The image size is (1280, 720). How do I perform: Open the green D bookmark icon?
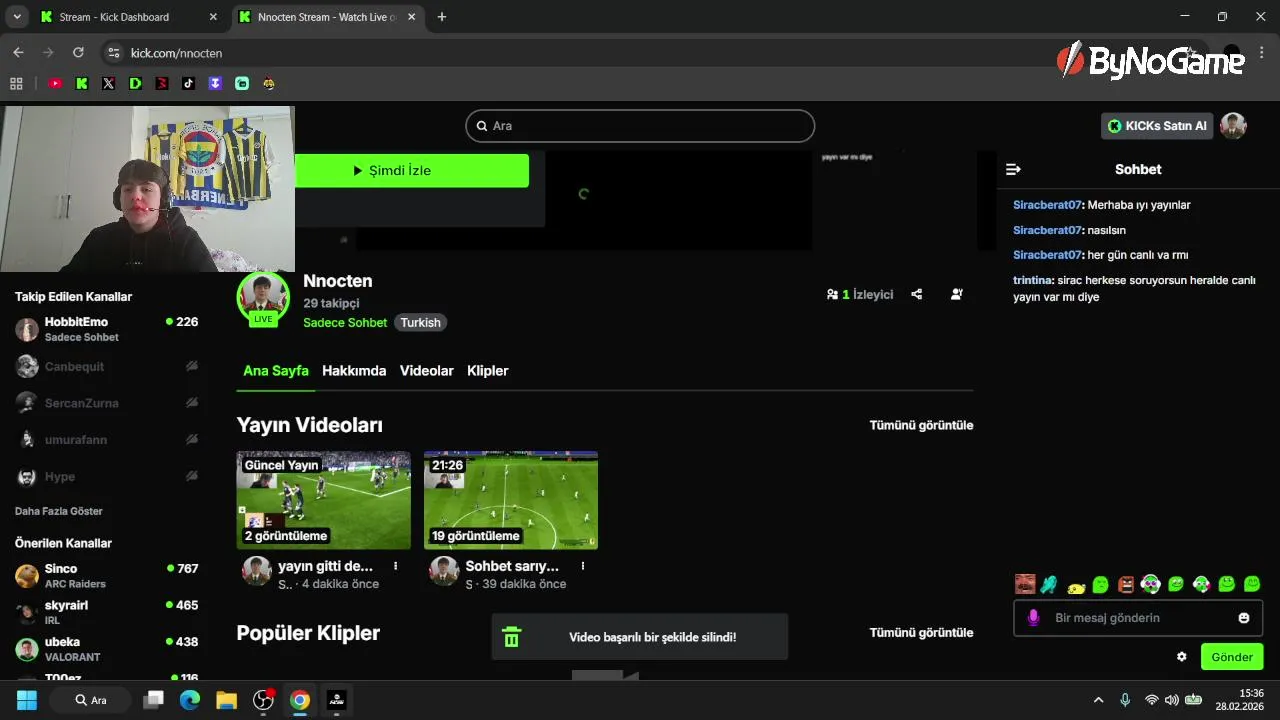click(x=135, y=84)
